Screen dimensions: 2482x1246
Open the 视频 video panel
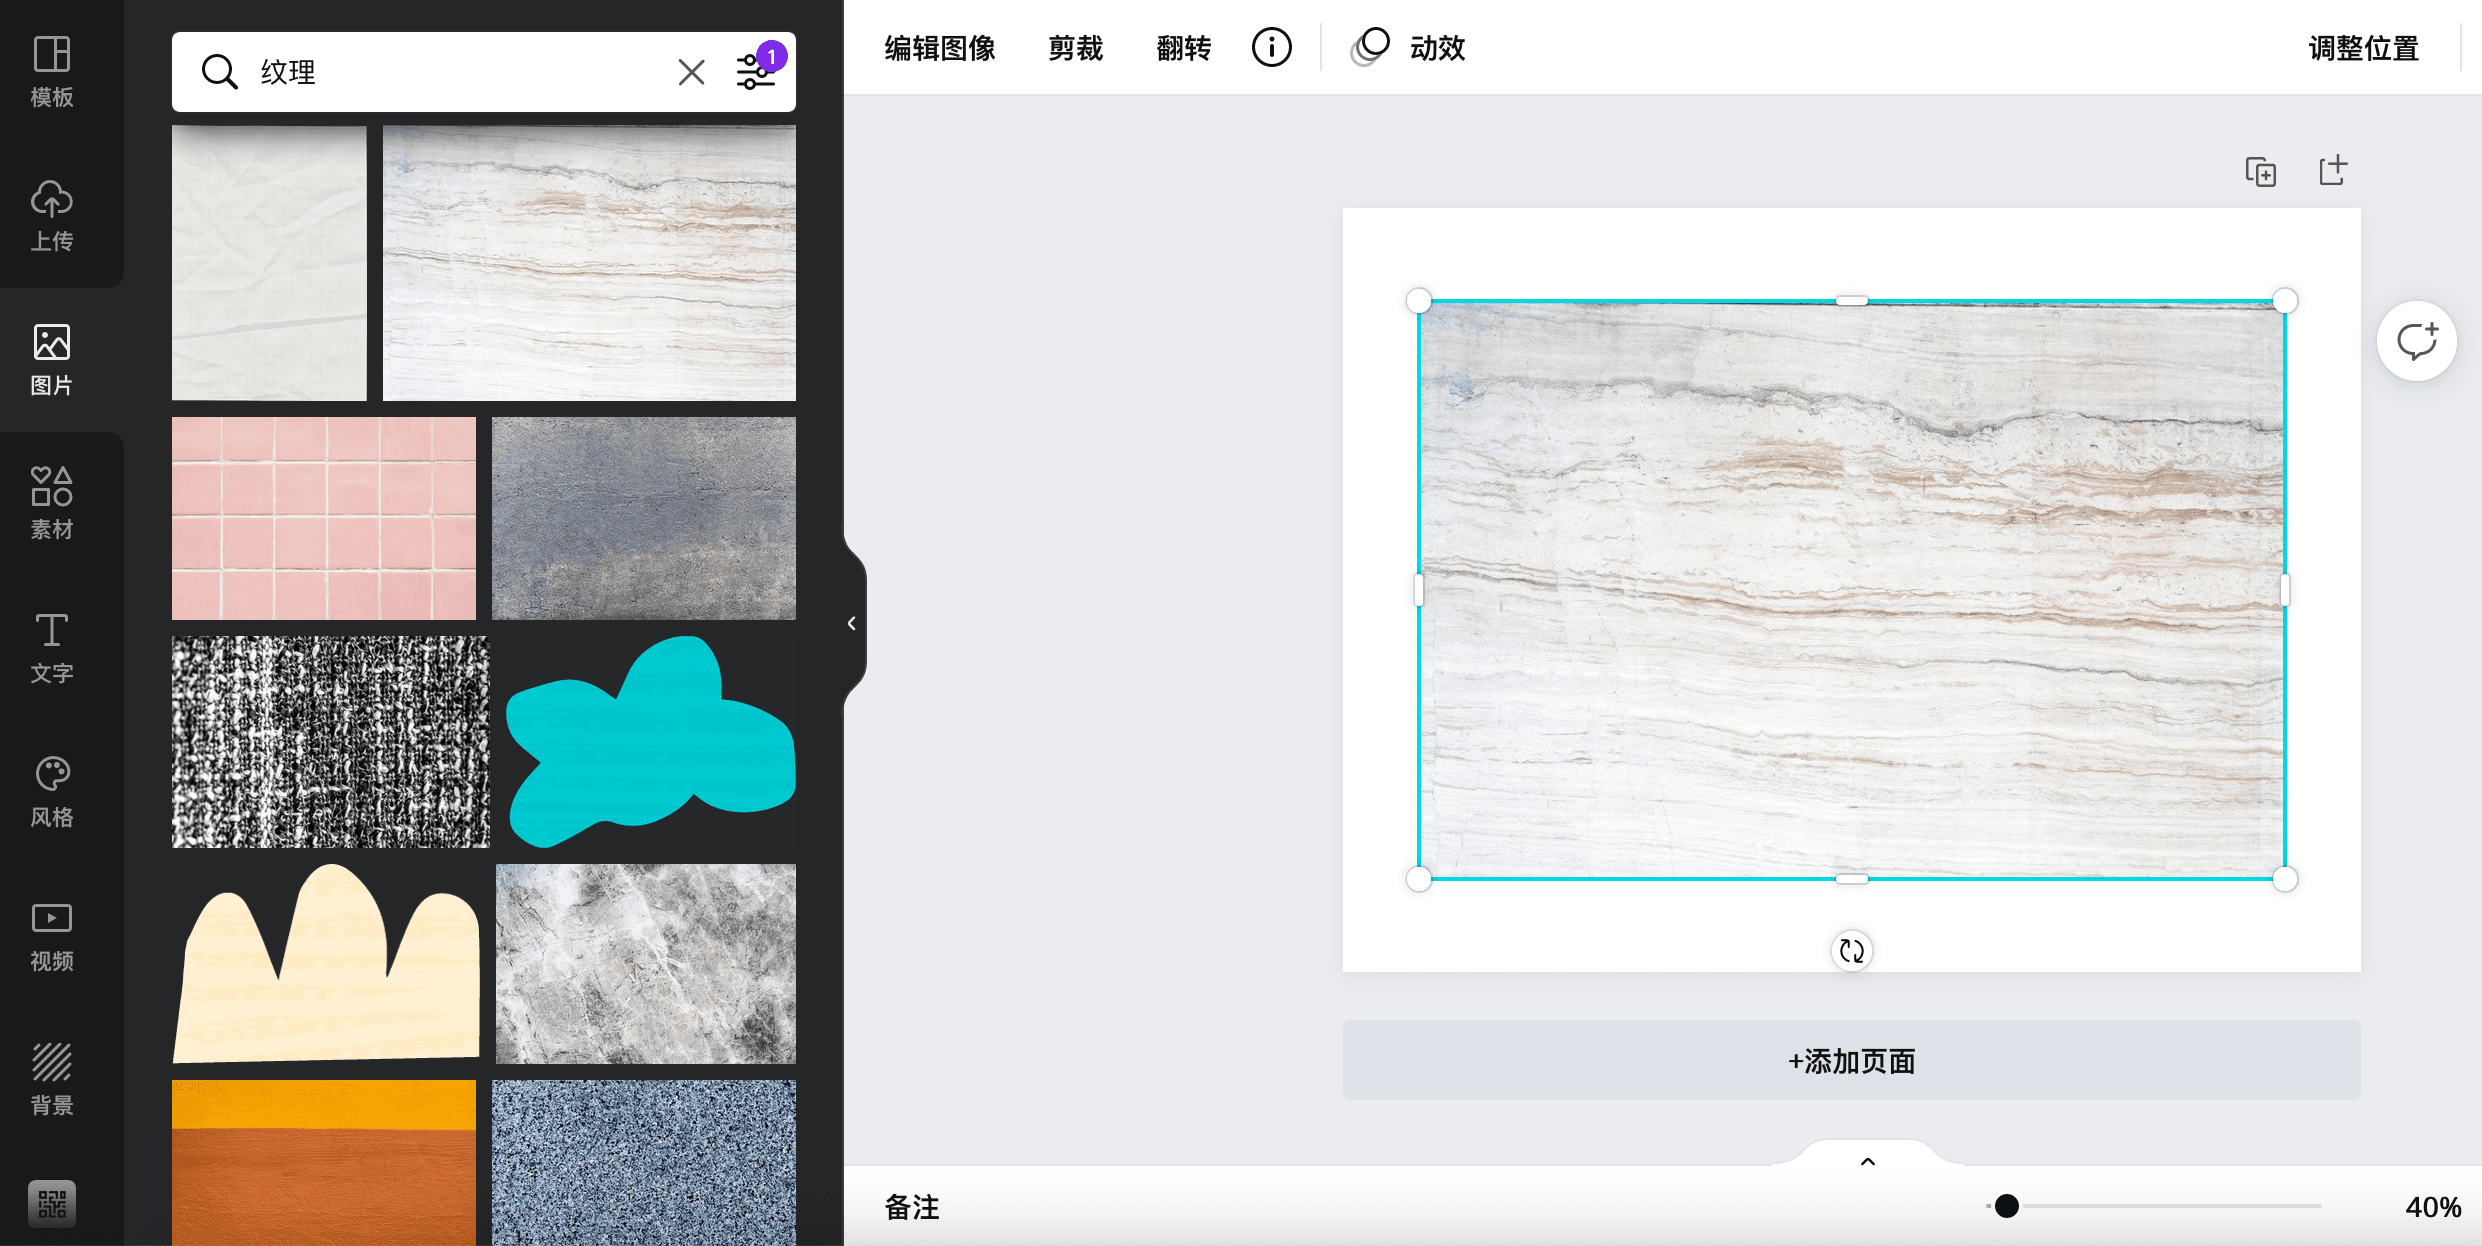point(52,936)
